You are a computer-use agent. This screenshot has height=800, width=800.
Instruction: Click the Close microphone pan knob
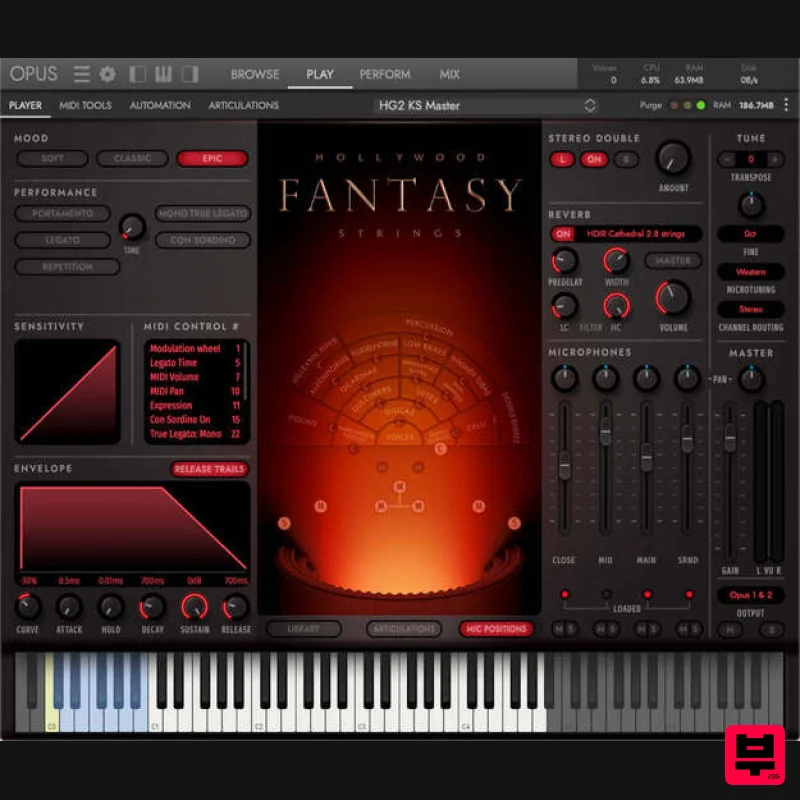[x=564, y=378]
